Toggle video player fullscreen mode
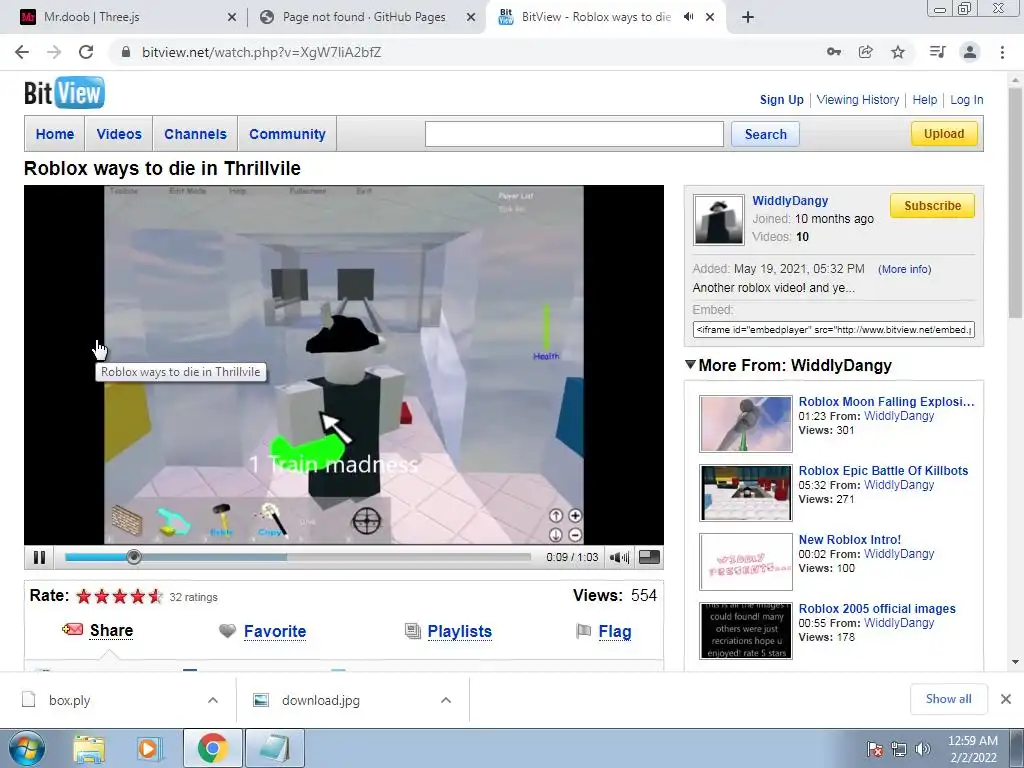The height and width of the screenshot is (768, 1024). click(648, 557)
